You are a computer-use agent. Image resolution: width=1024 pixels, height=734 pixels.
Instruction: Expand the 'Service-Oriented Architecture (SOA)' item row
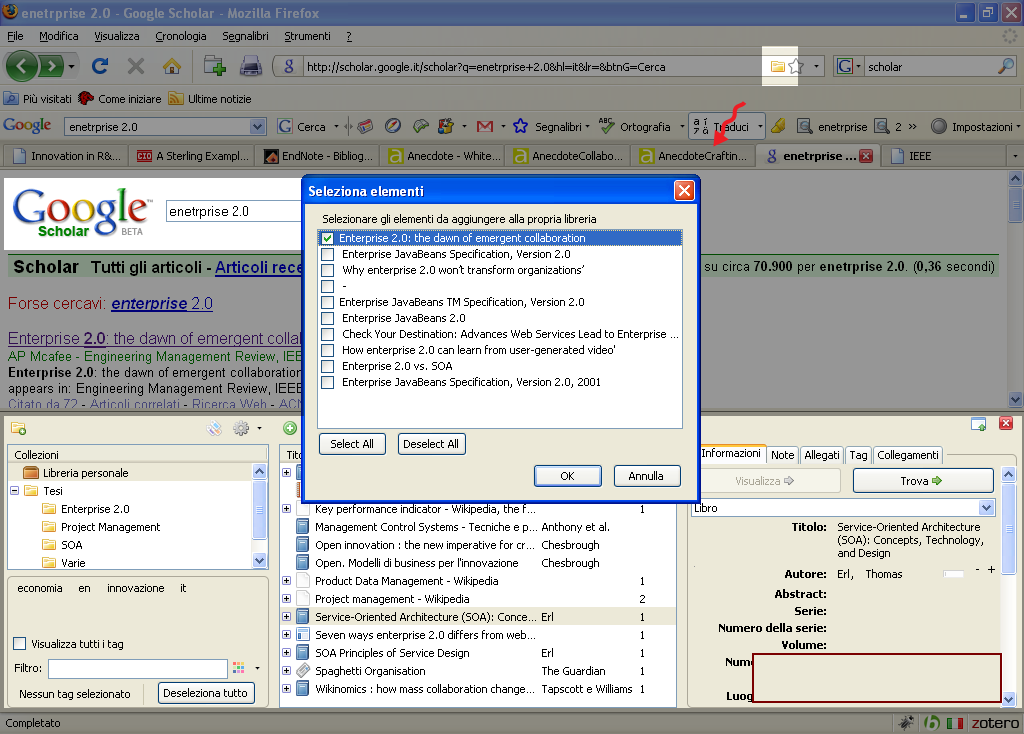pos(286,616)
